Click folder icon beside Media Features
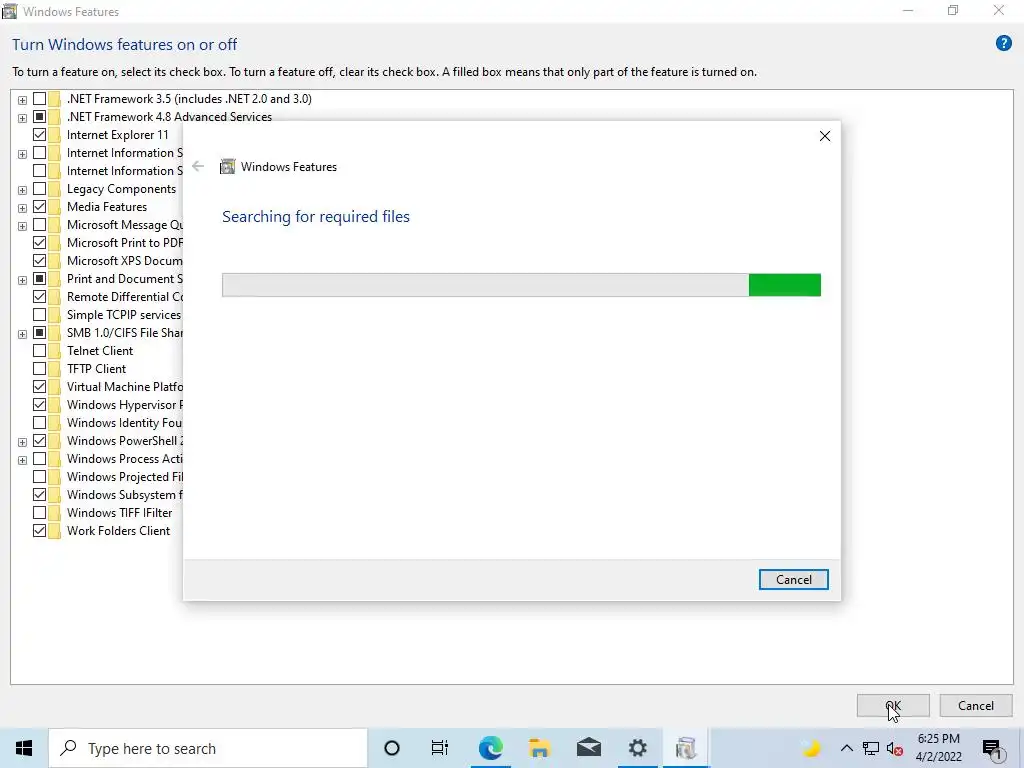 point(55,207)
